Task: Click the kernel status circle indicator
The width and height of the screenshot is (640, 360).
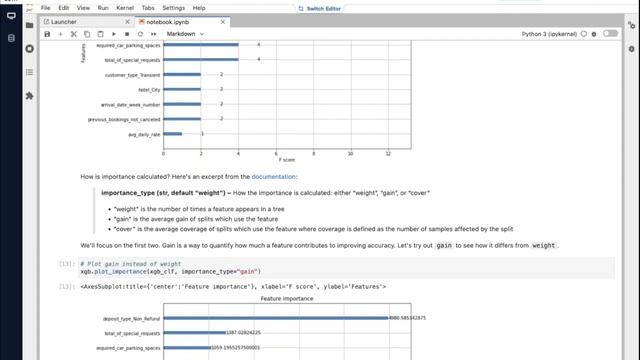Action: (x=584, y=34)
